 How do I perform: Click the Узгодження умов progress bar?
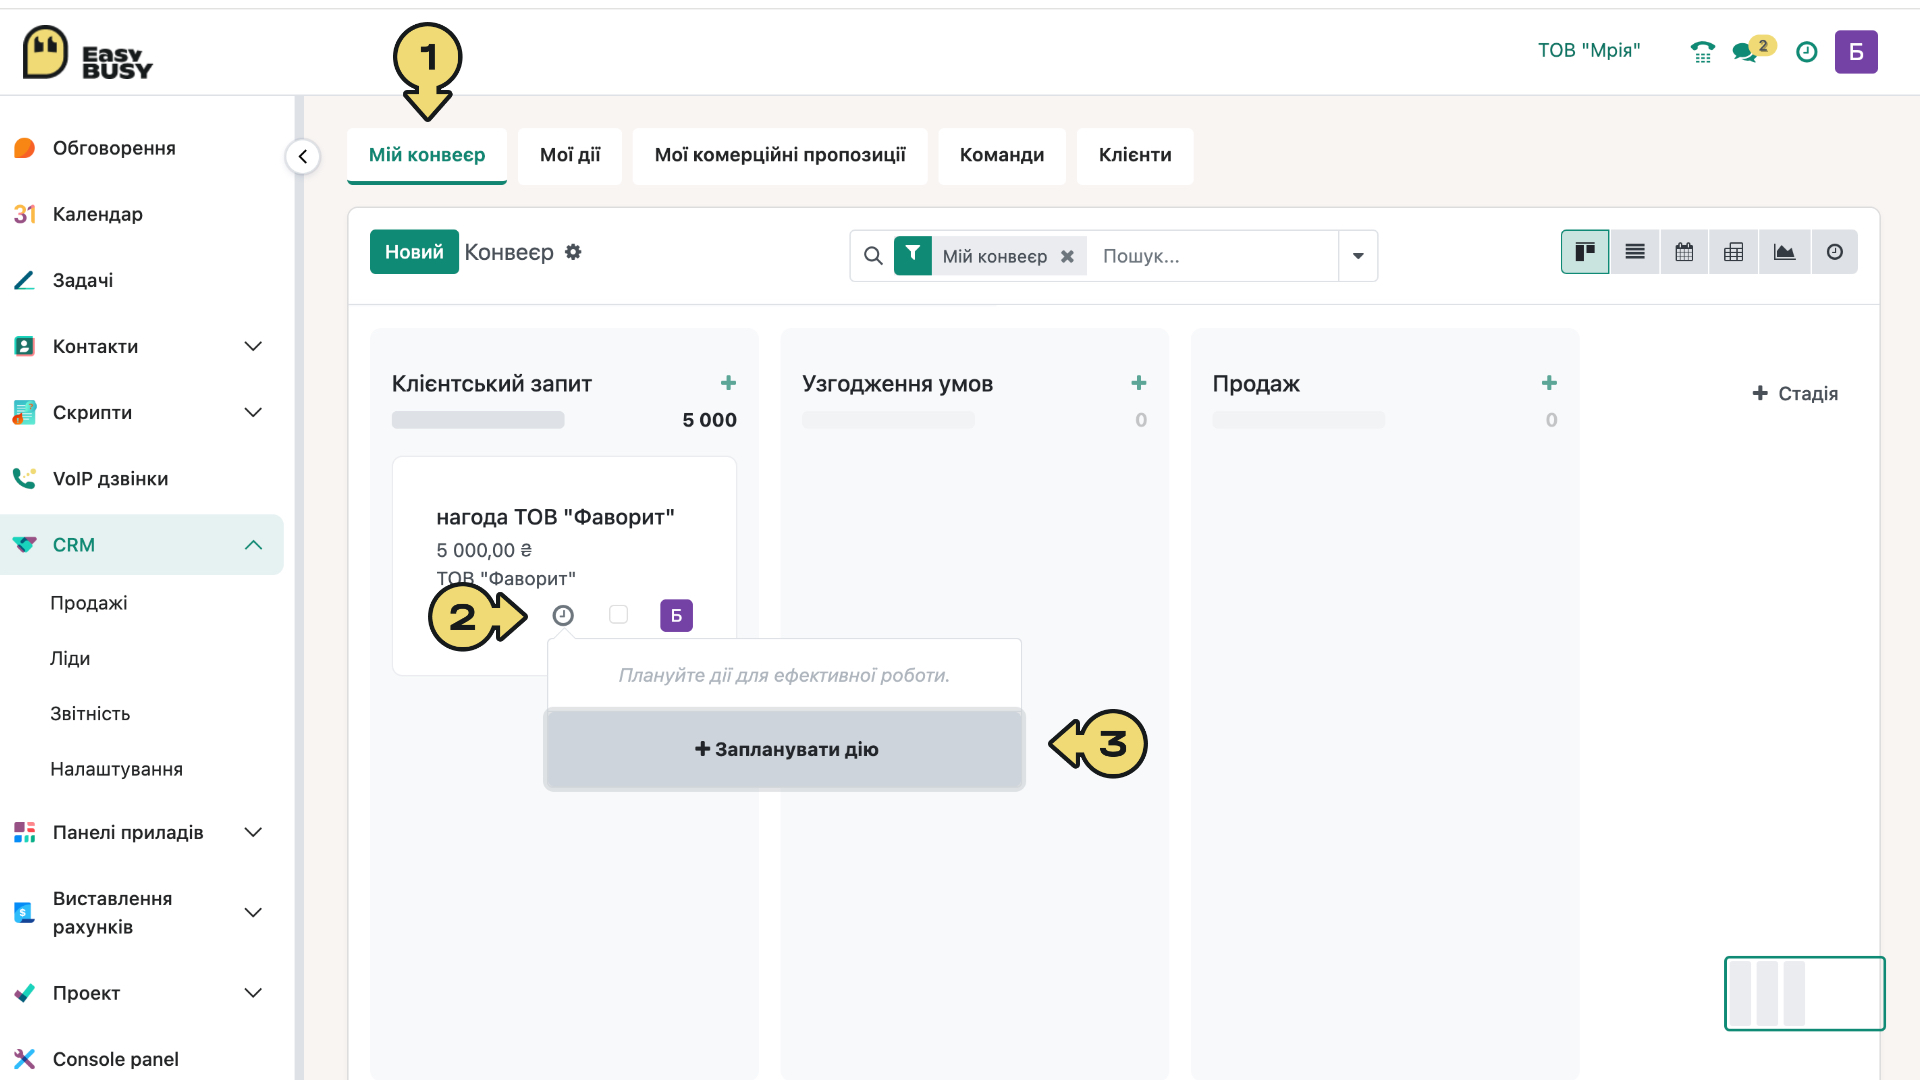coord(888,420)
